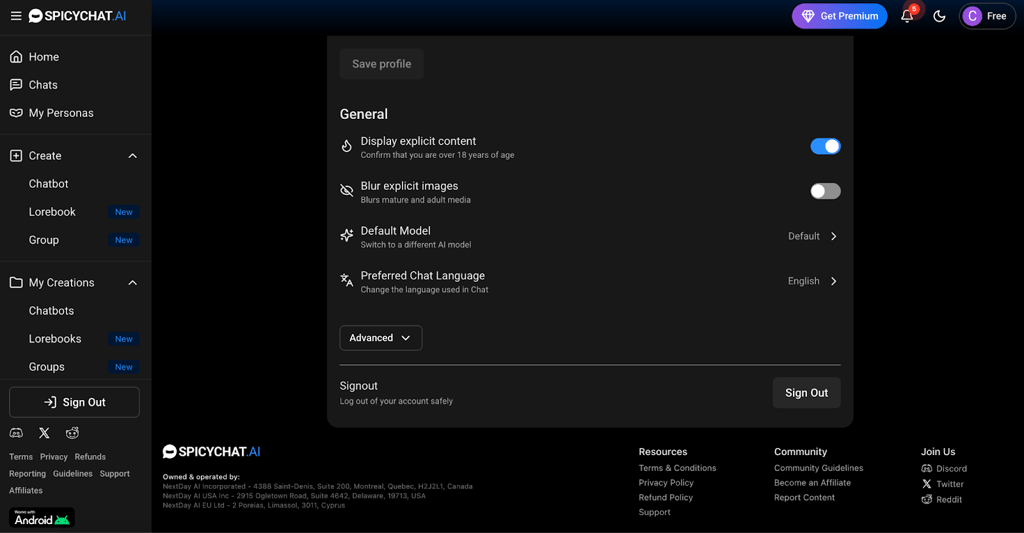The image size is (1024, 533).
Task: Click the Create plus-square icon
Action: [x=16, y=155]
